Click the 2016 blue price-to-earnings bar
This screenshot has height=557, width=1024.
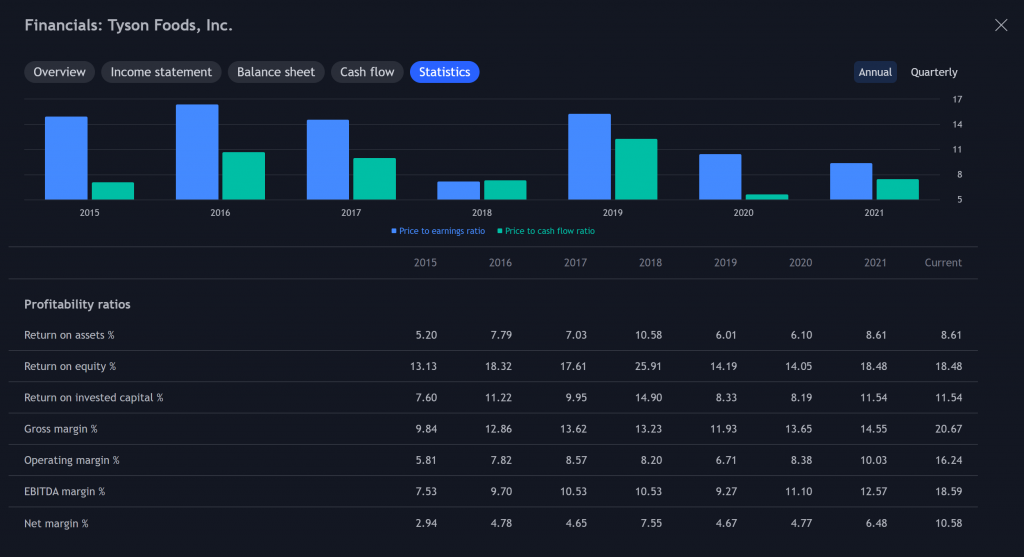pyautogui.click(x=197, y=151)
